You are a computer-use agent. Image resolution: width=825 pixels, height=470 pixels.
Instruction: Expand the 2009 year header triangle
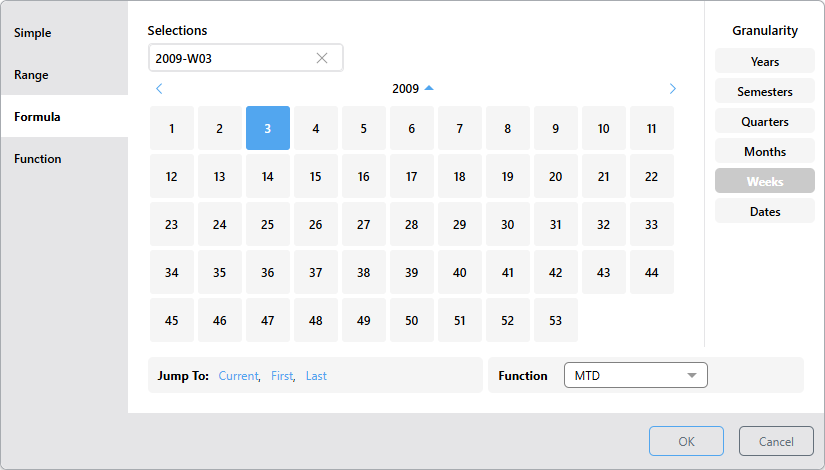click(x=429, y=88)
